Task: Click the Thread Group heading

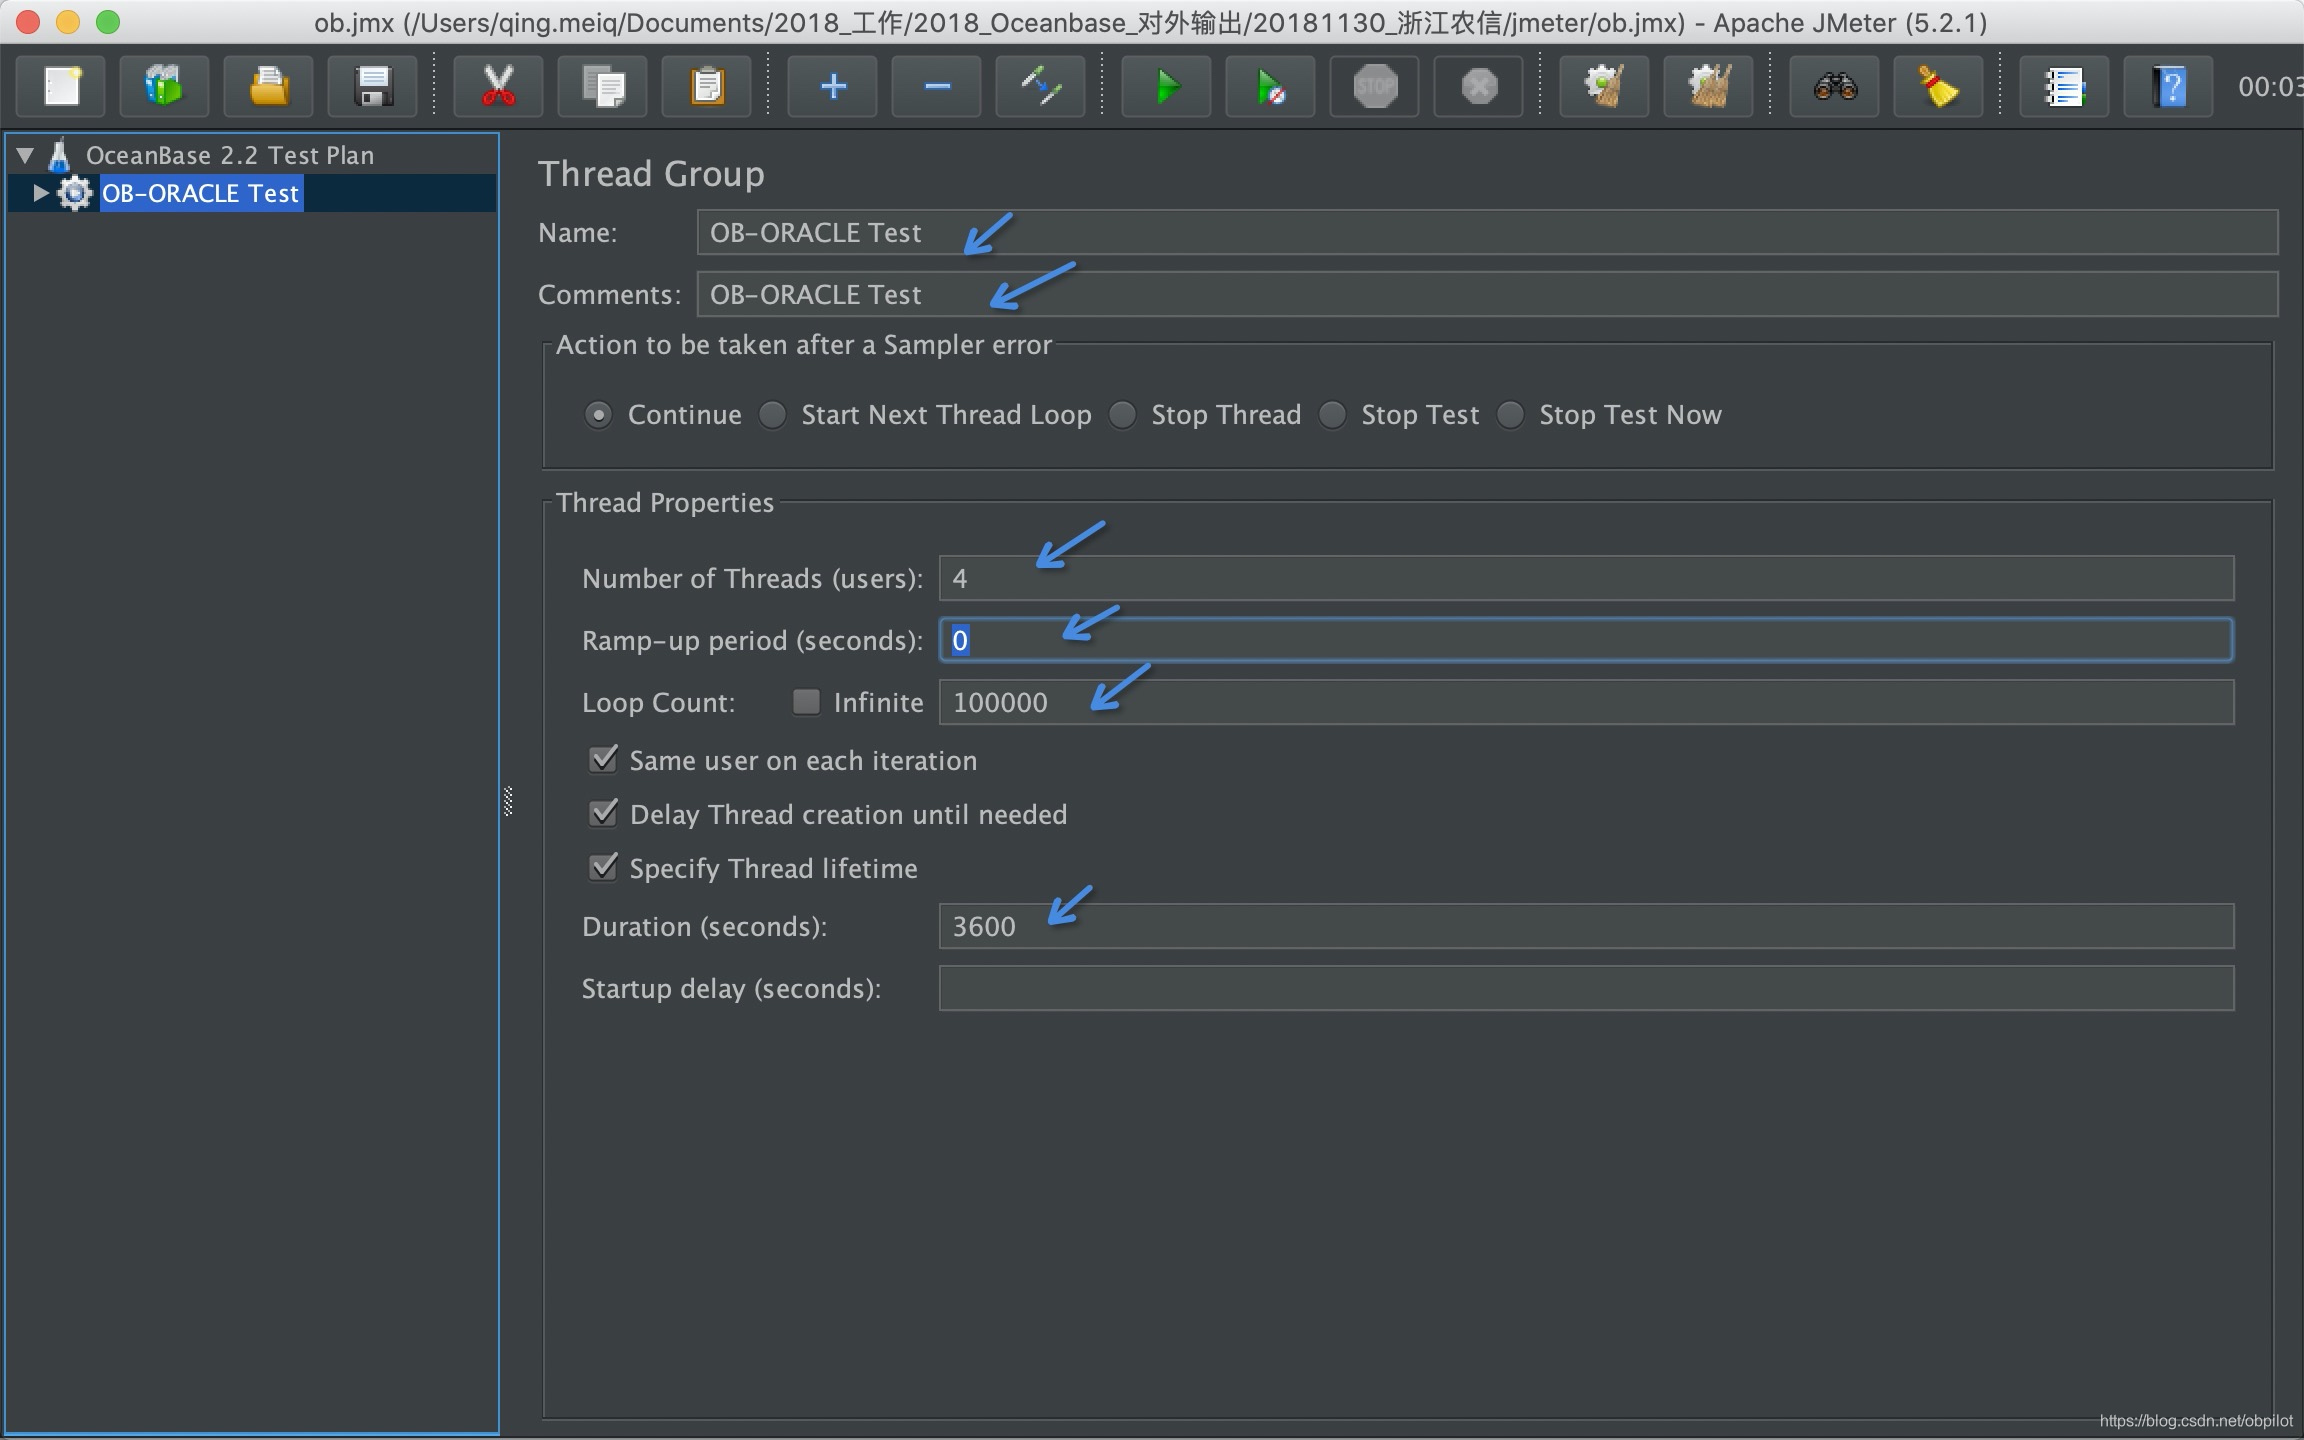Action: 651,174
